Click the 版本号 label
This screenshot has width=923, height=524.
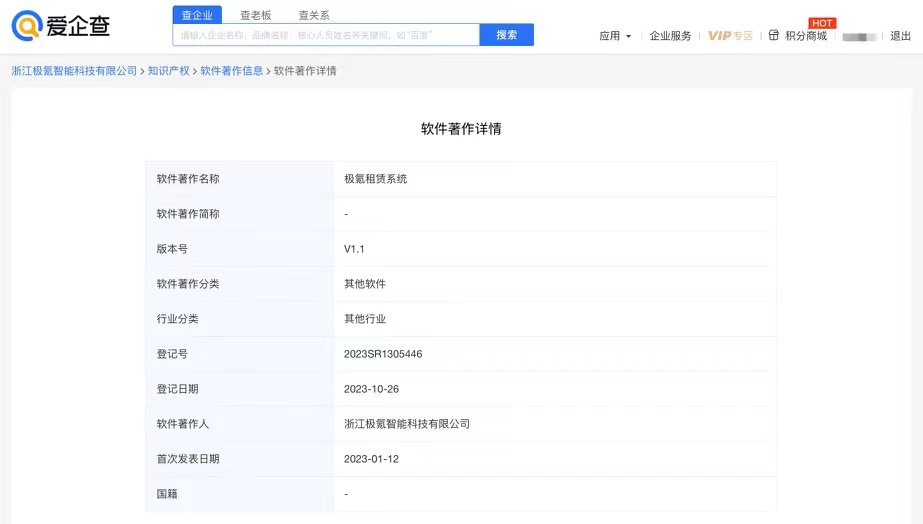point(172,249)
